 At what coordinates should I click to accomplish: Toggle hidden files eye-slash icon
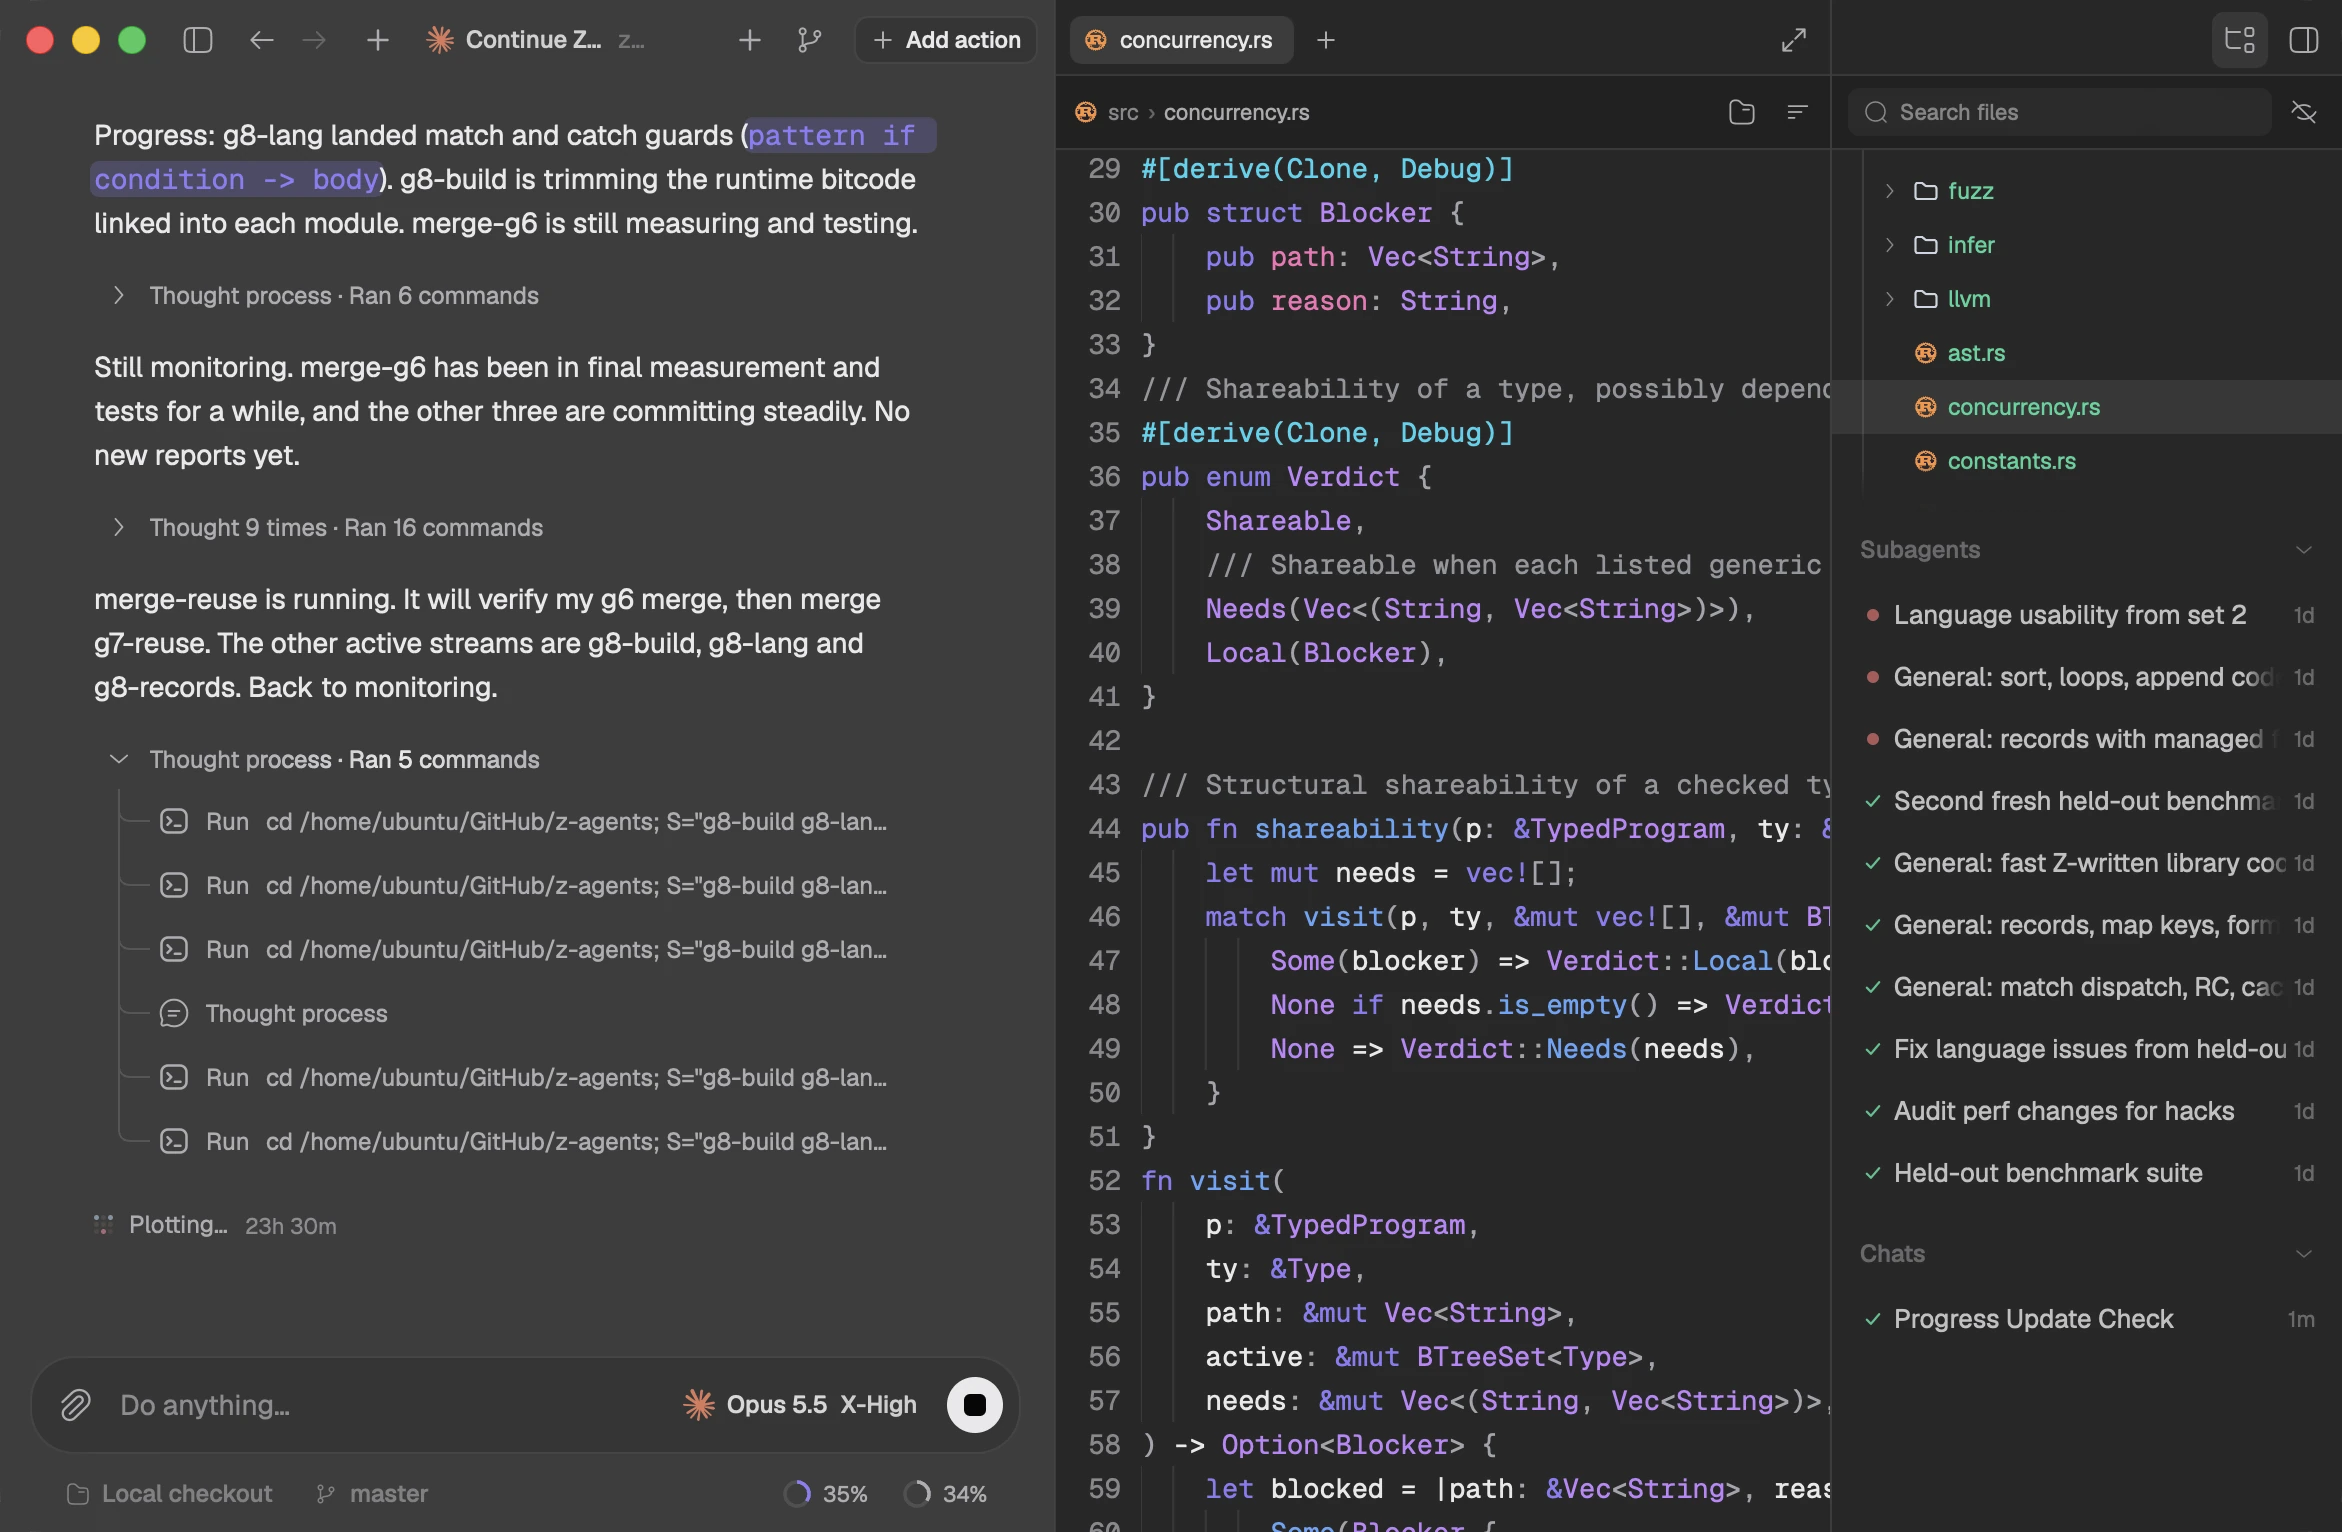2305,112
